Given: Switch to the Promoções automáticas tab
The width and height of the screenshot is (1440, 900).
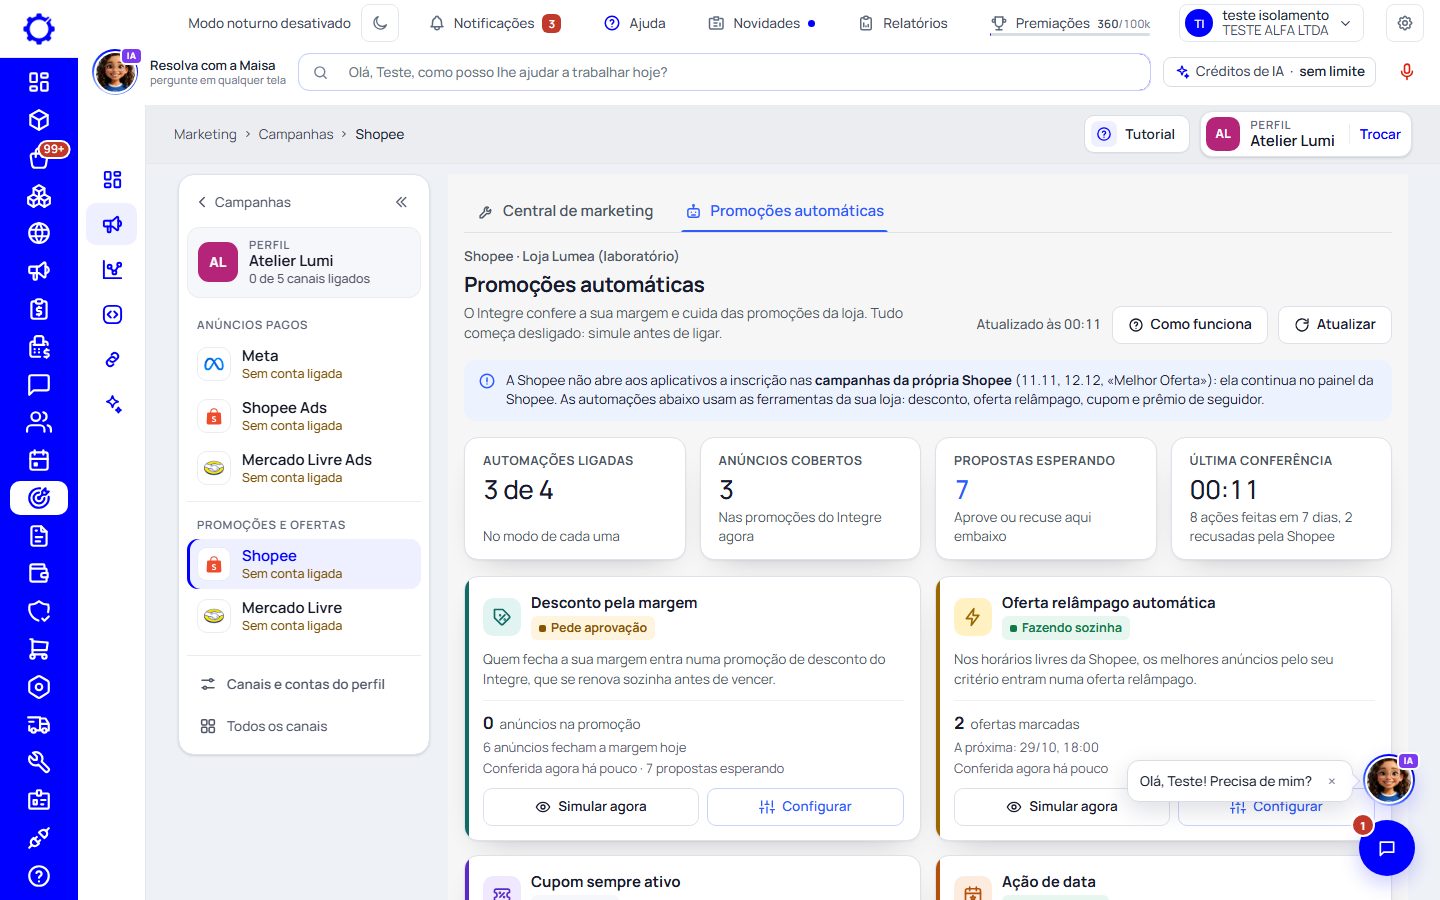Looking at the screenshot, I should (785, 211).
